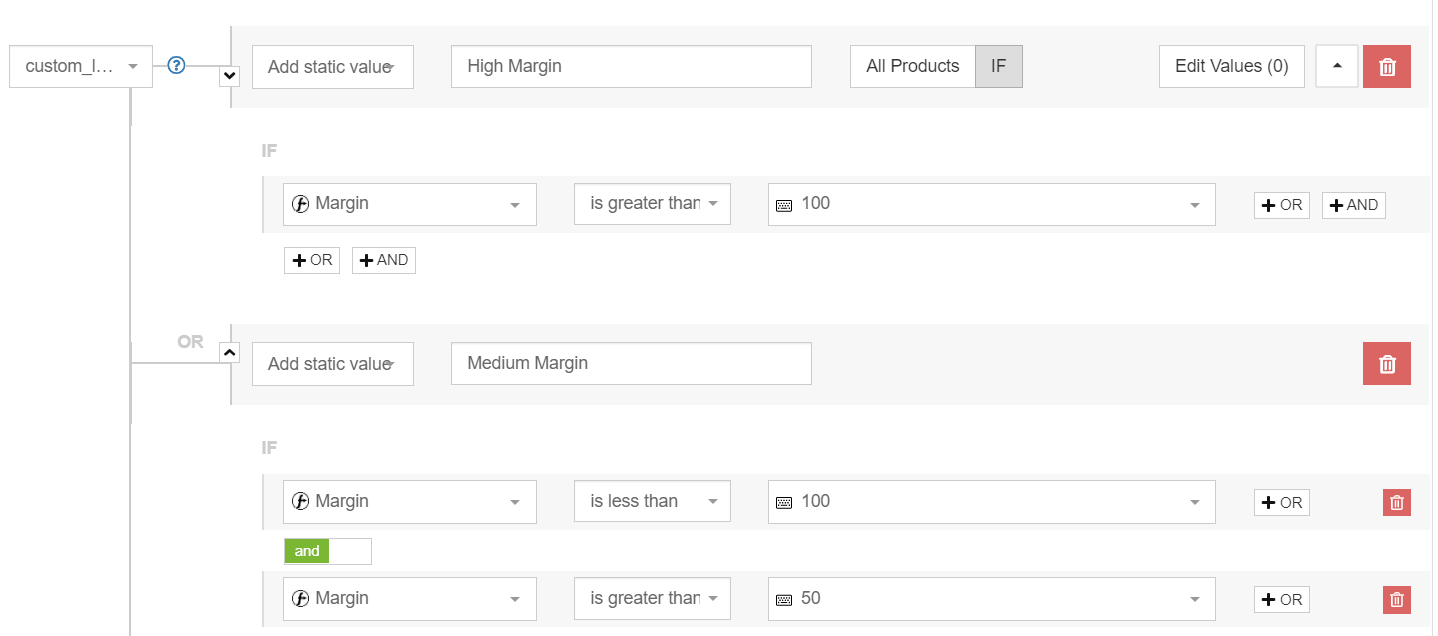Change the operator dropdown in the value 50 row
The height and width of the screenshot is (636, 1438).
tap(652, 599)
